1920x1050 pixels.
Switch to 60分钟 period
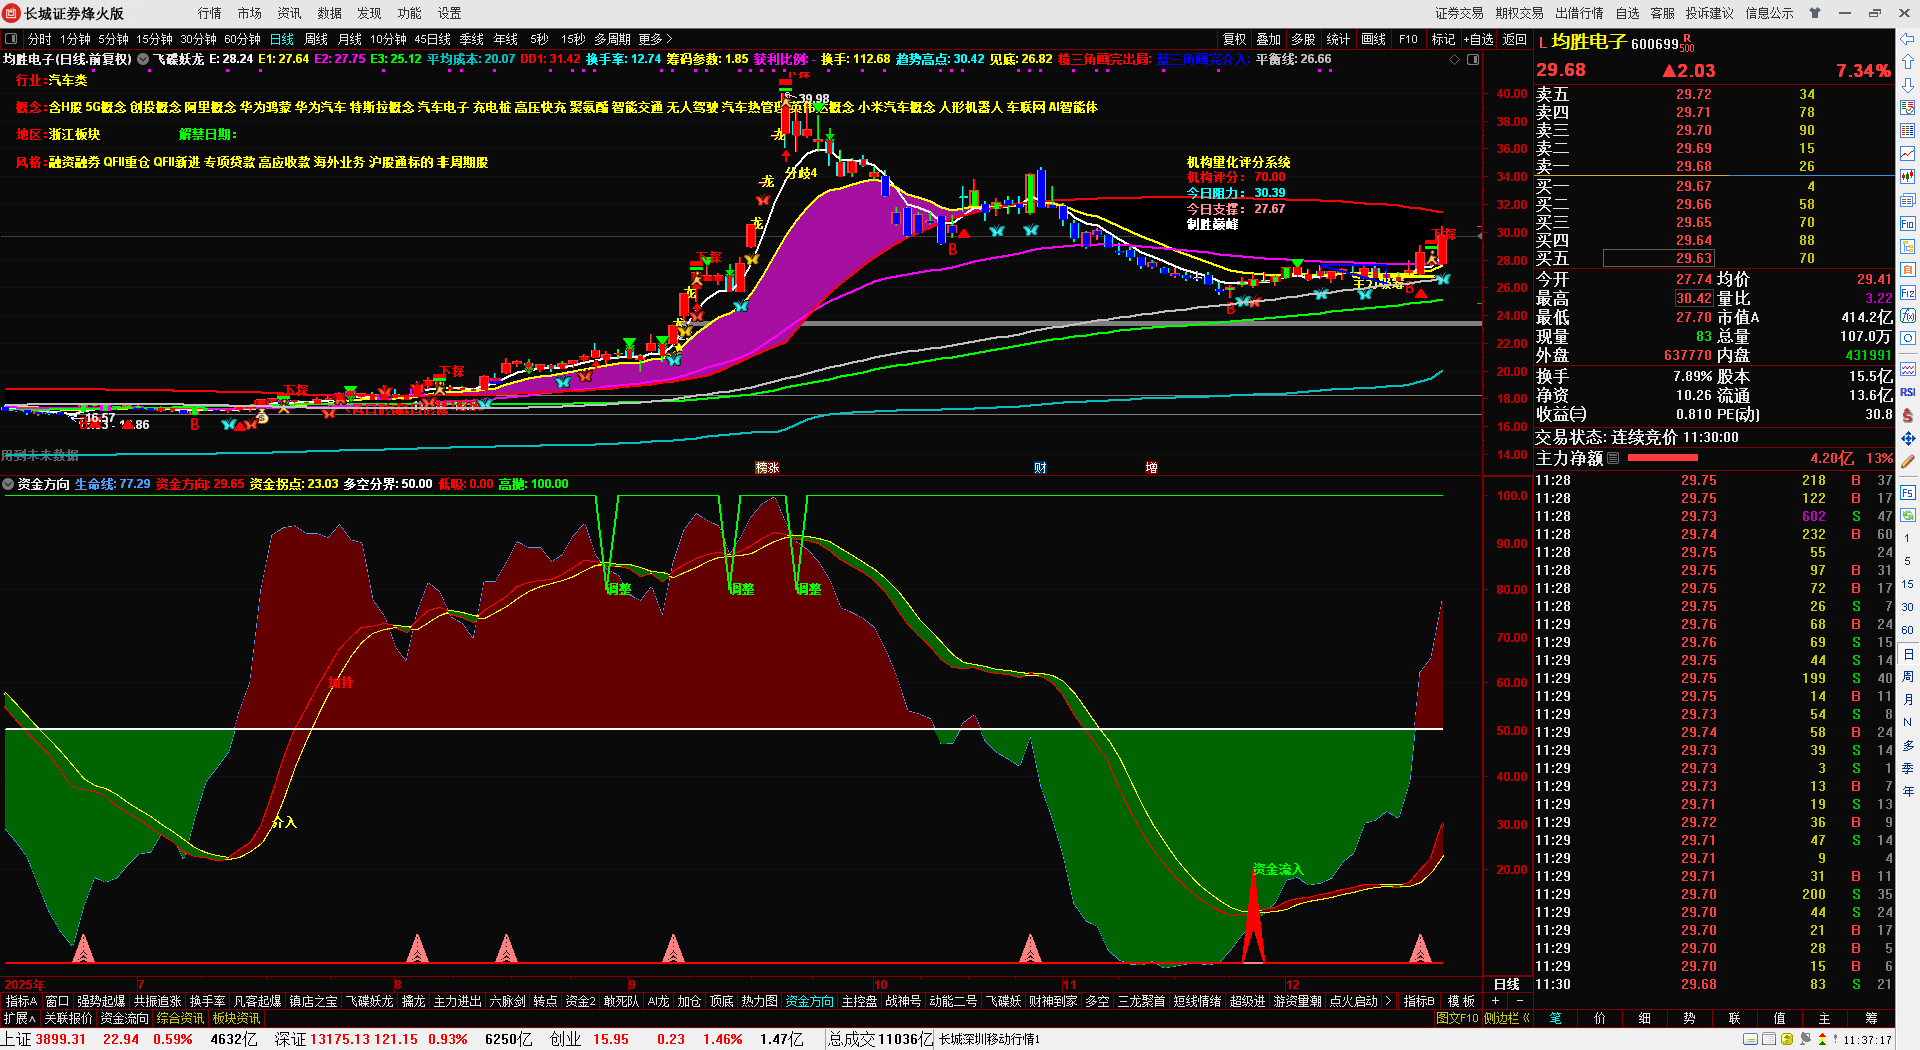tap(242, 39)
